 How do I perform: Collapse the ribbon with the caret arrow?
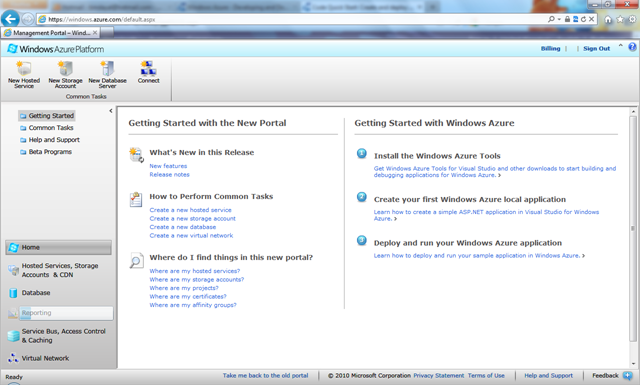click(x=620, y=45)
